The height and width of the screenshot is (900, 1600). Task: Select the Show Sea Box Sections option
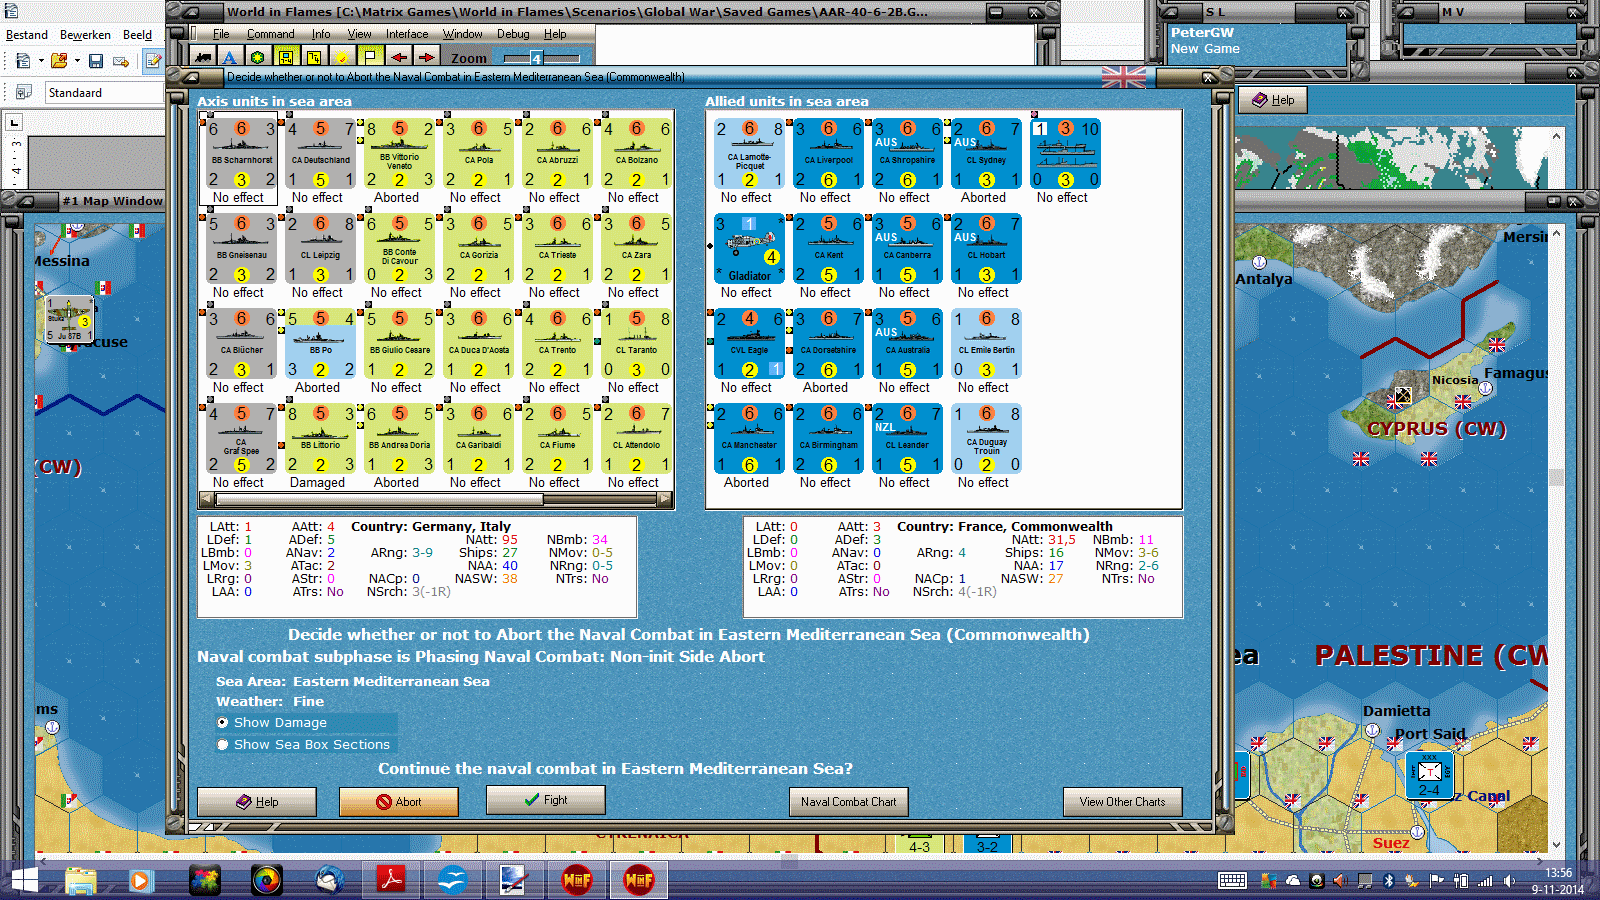pyautogui.click(x=223, y=744)
